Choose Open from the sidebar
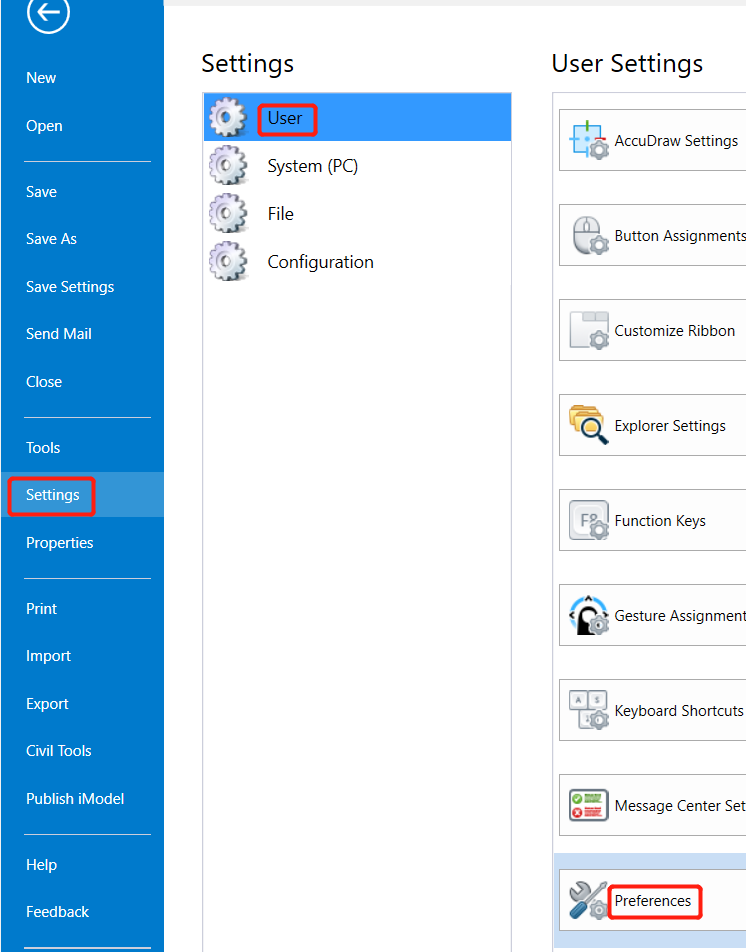The height and width of the screenshot is (952, 746). [44, 126]
